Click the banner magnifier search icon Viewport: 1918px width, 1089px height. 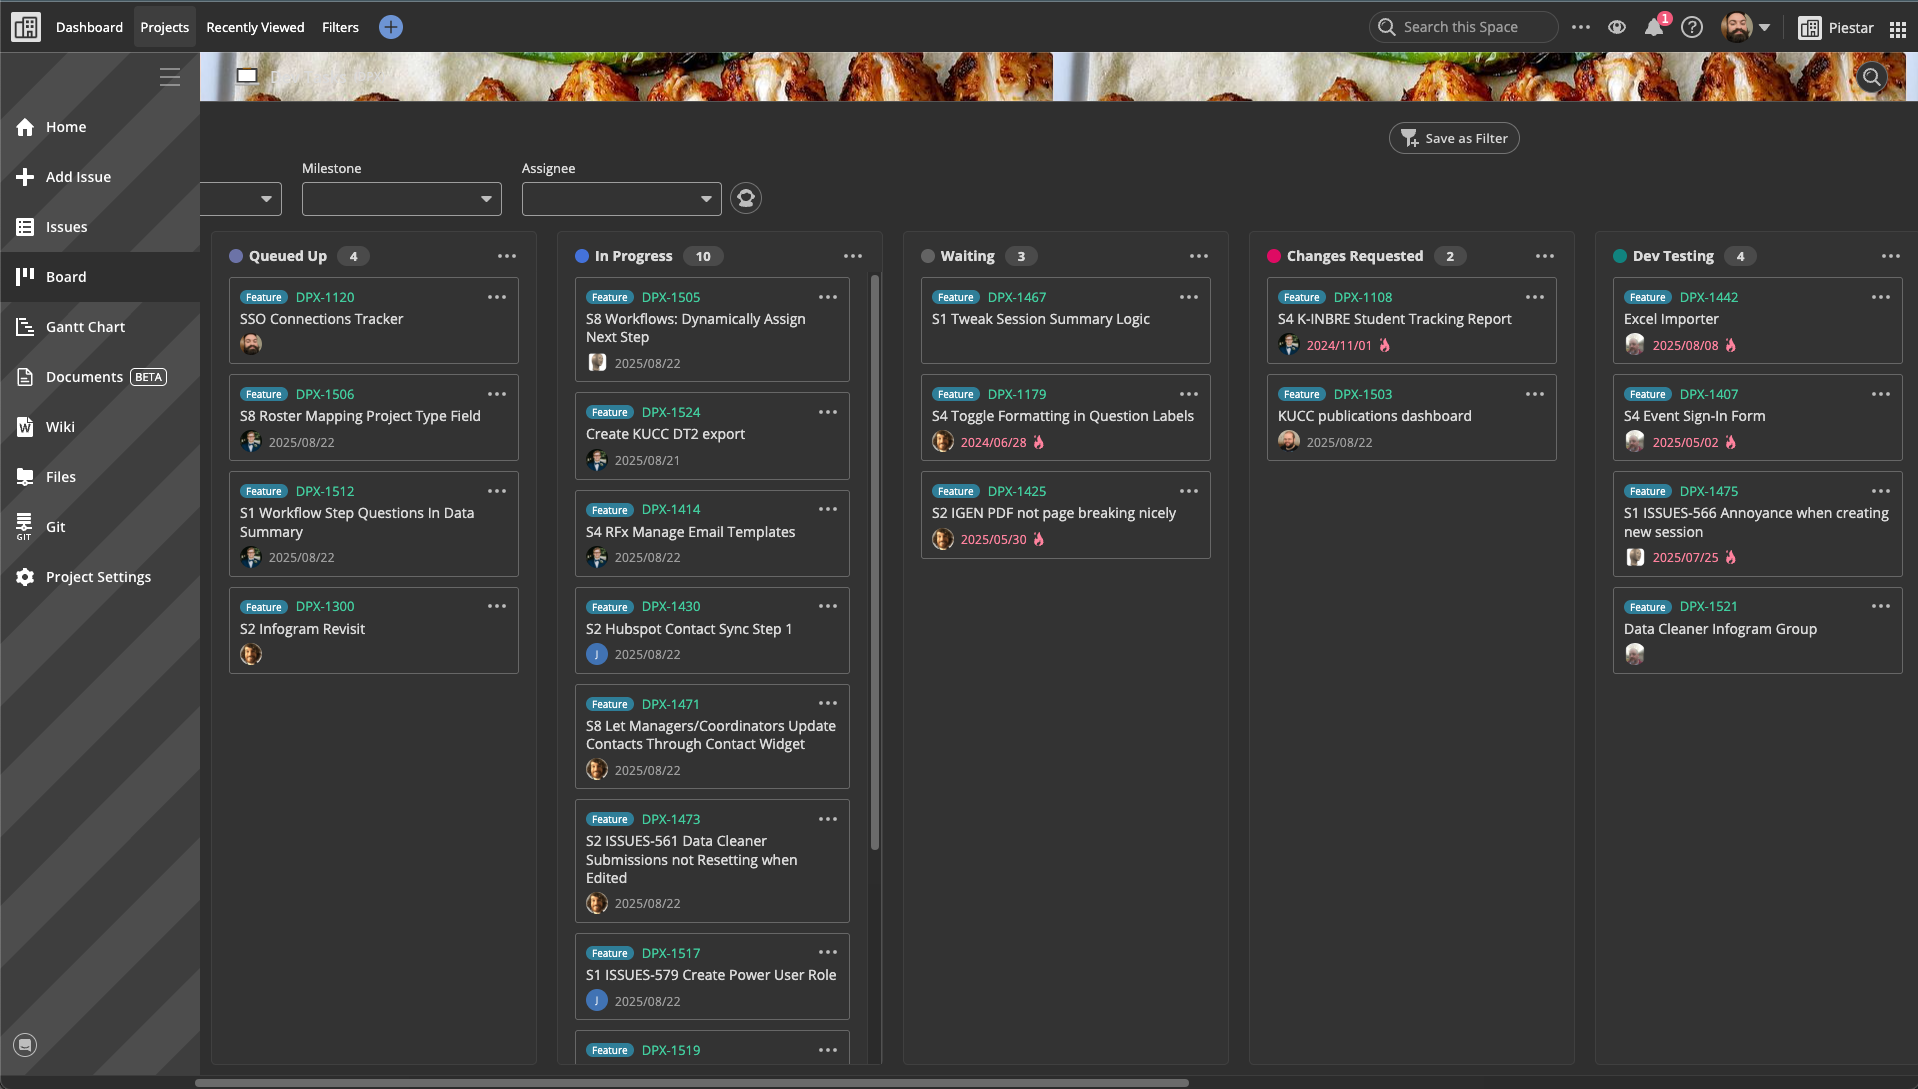(1872, 77)
